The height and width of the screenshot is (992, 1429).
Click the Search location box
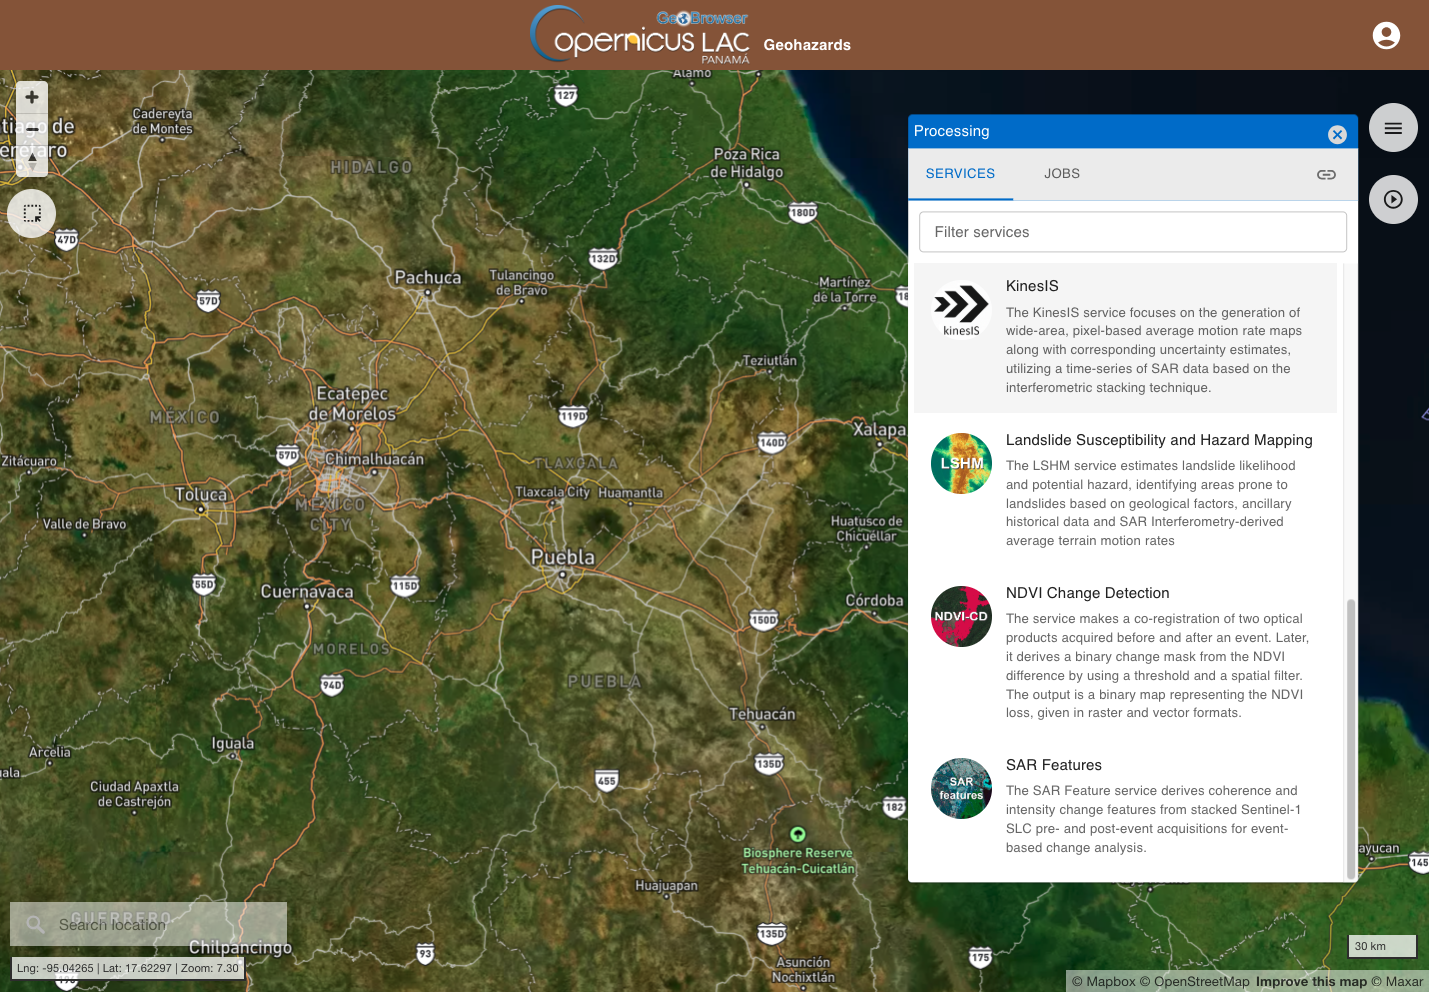(x=148, y=924)
